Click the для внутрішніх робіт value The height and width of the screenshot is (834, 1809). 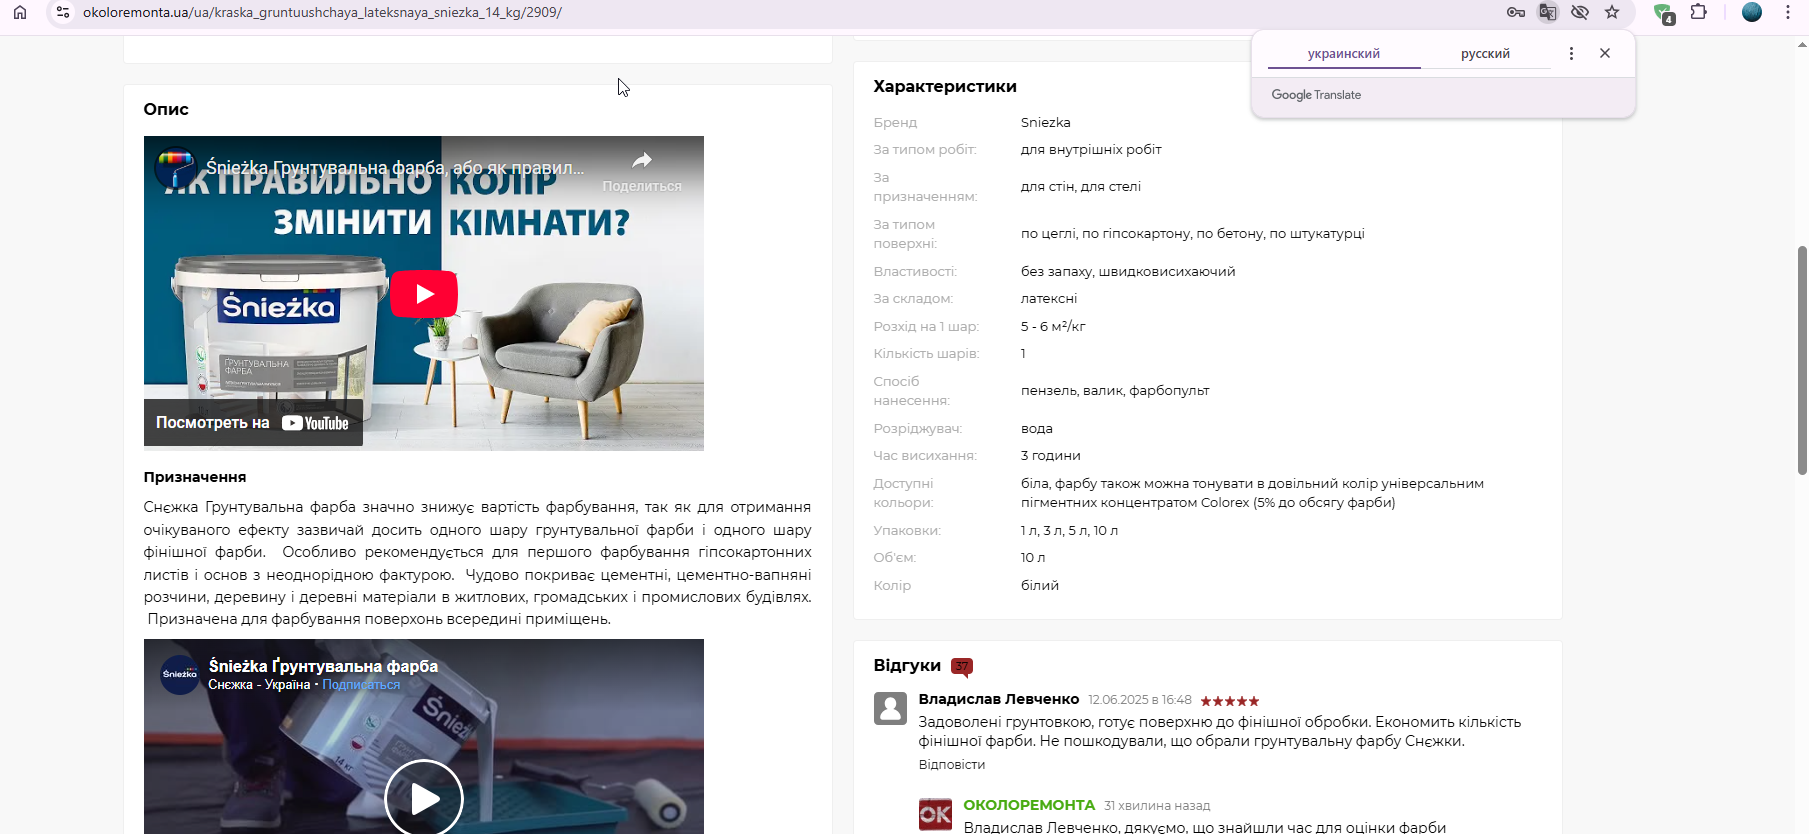pyautogui.click(x=1091, y=149)
